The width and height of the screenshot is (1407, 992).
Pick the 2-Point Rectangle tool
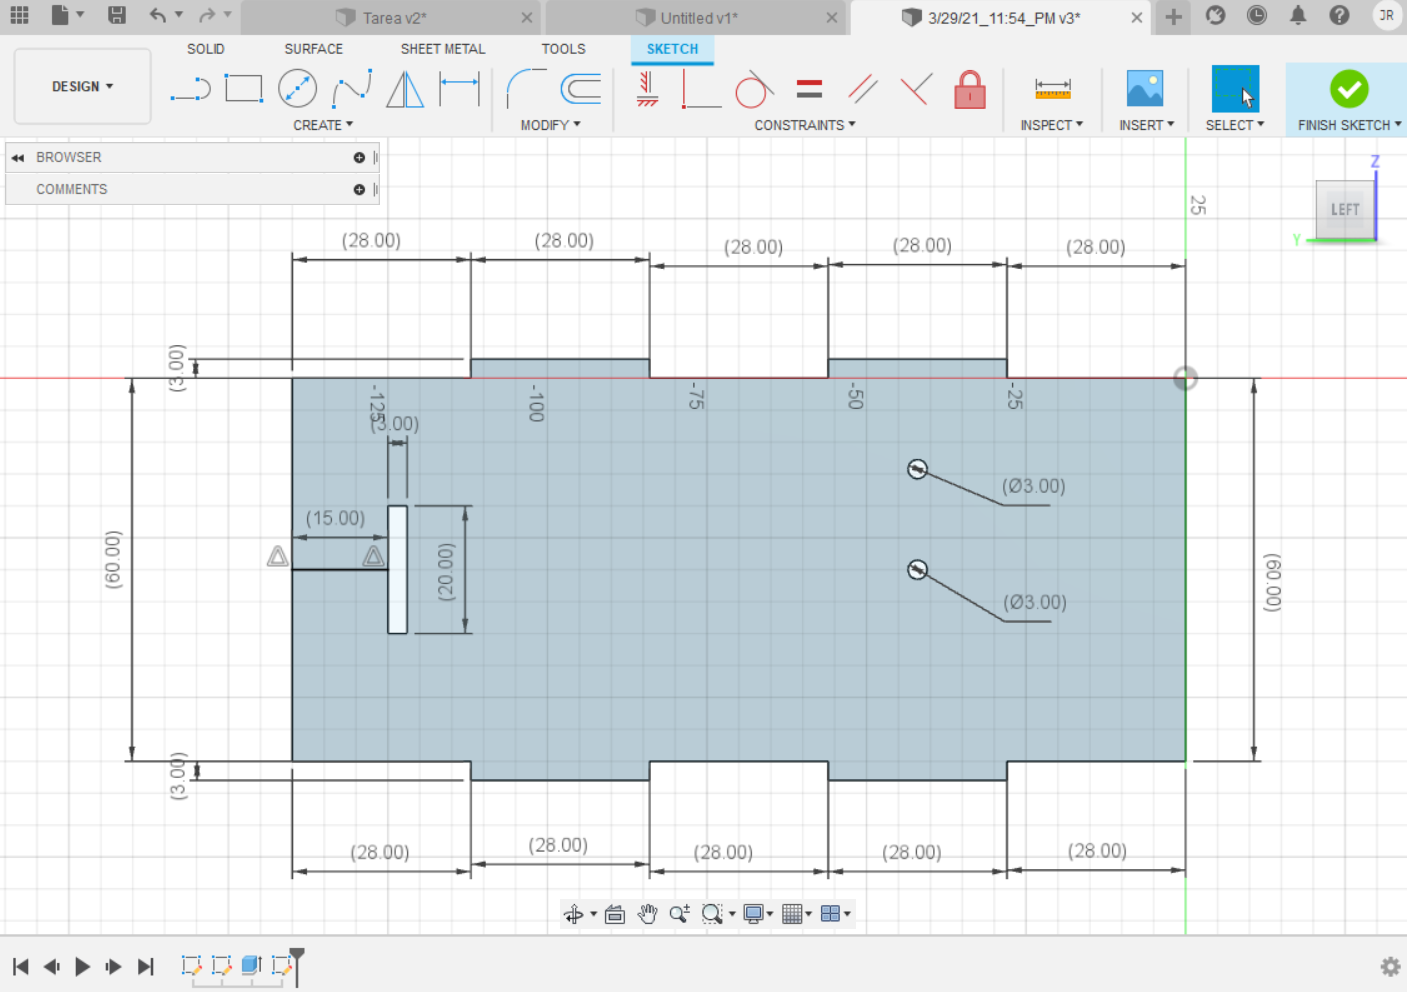point(243,89)
